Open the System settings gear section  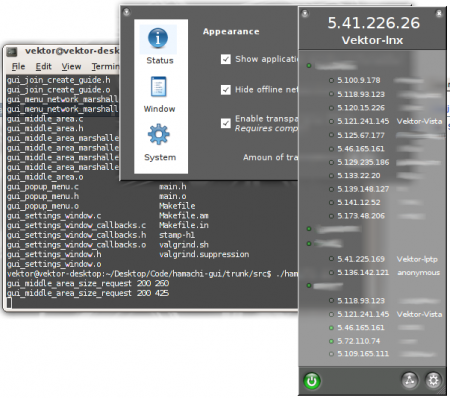[x=159, y=143]
